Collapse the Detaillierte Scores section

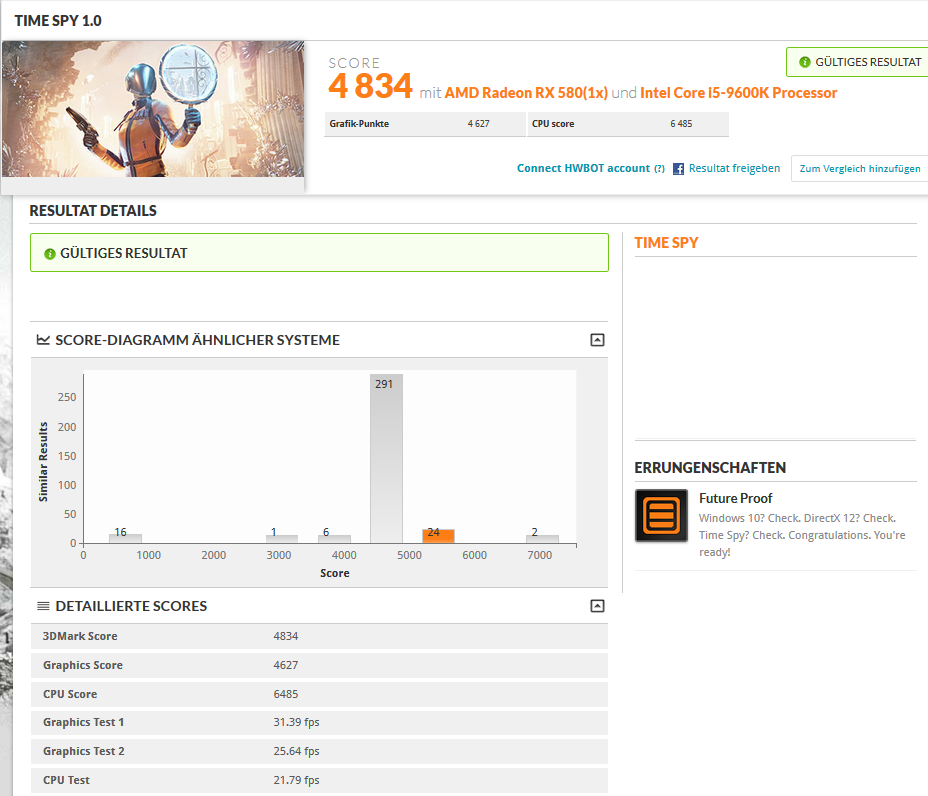(x=597, y=605)
